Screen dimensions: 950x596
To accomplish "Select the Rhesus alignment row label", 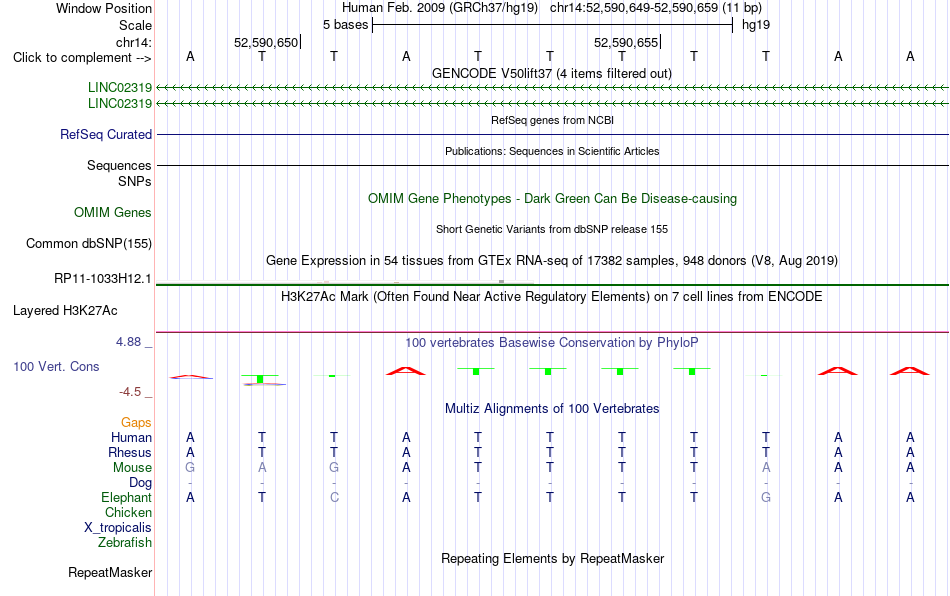I will point(130,452).
